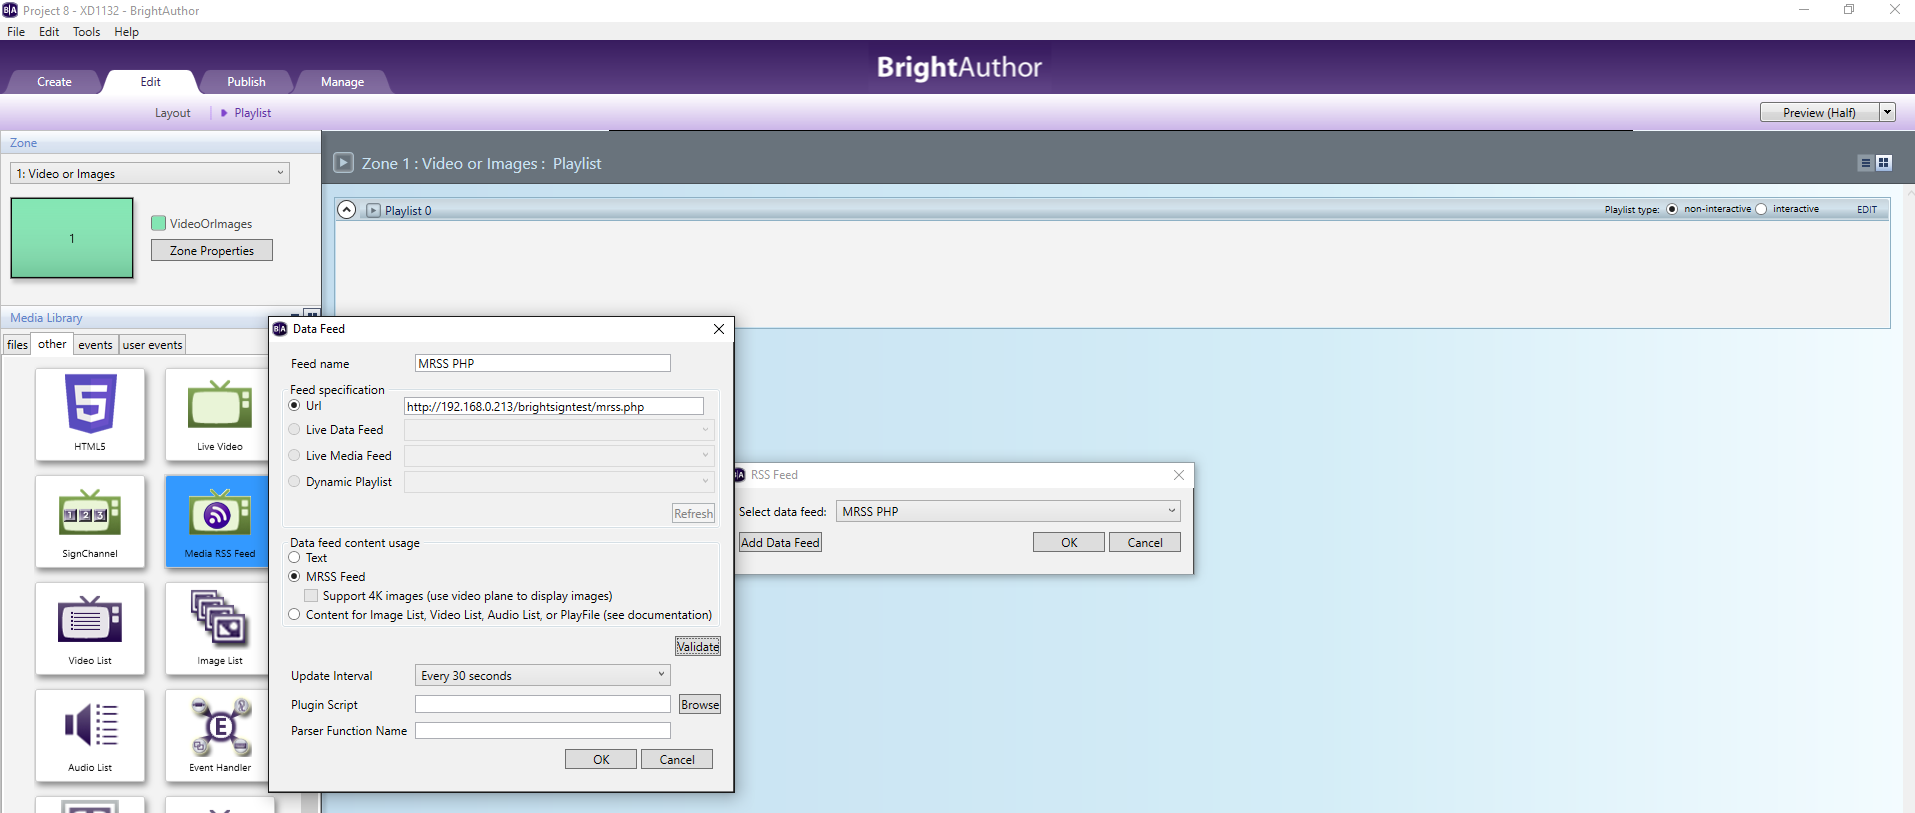1915x813 pixels.
Task: Open the user events tab
Action: click(x=152, y=345)
